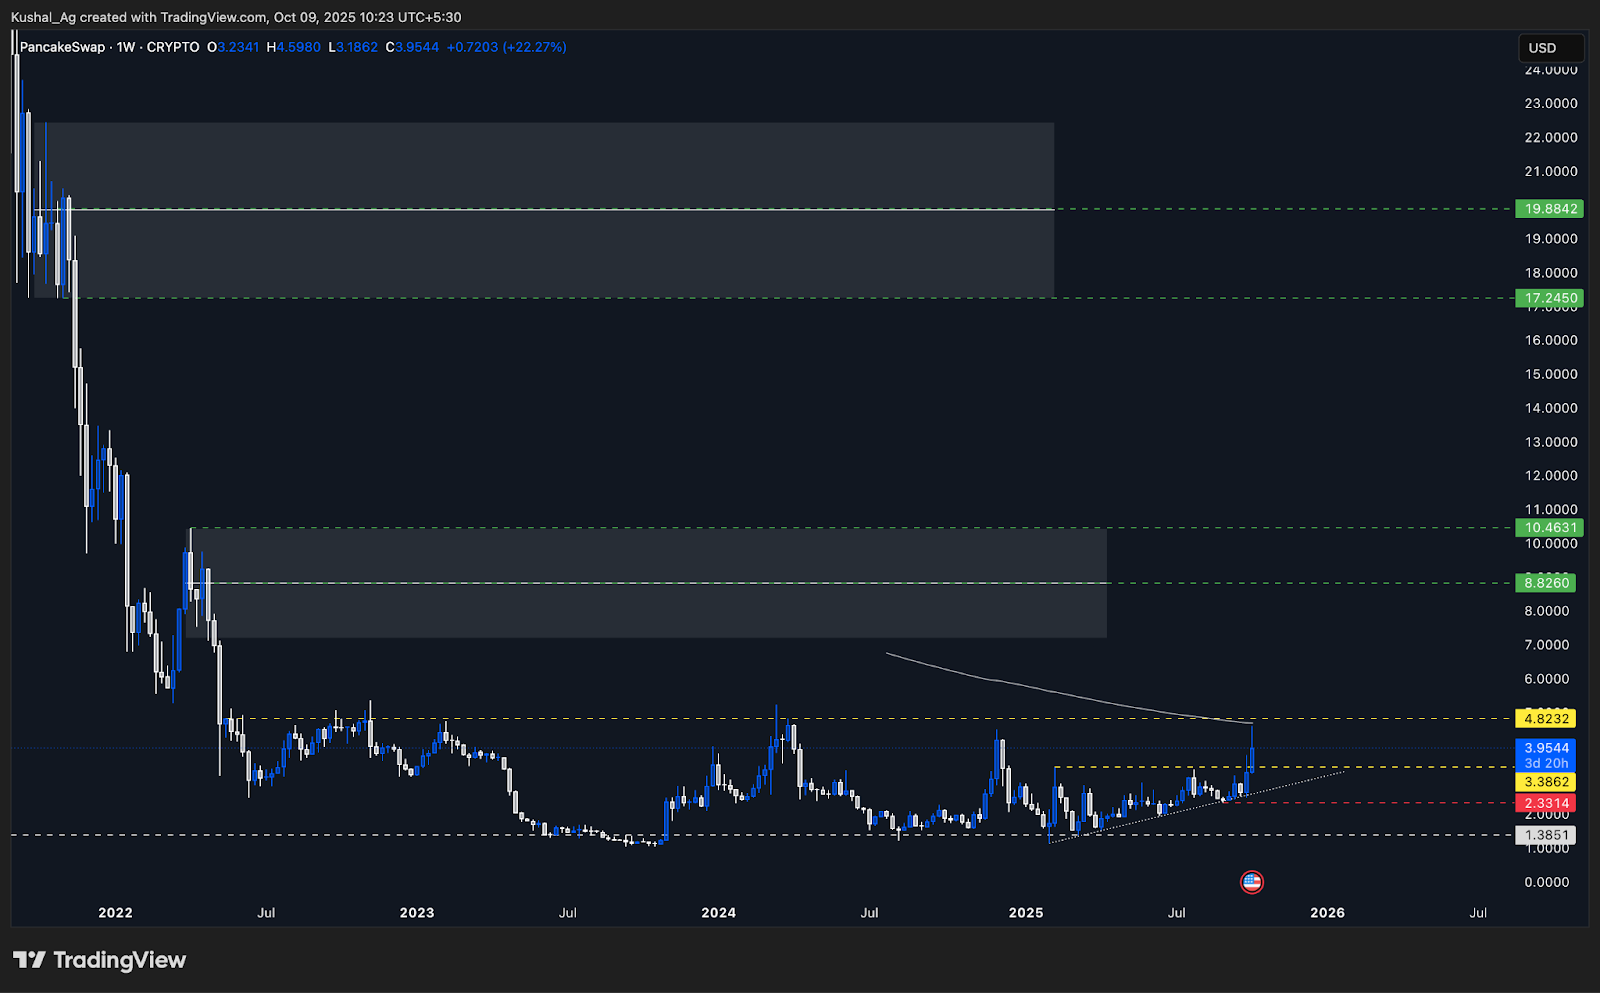Click the high value H4.5980
The width and height of the screenshot is (1600, 993).
click(x=294, y=47)
